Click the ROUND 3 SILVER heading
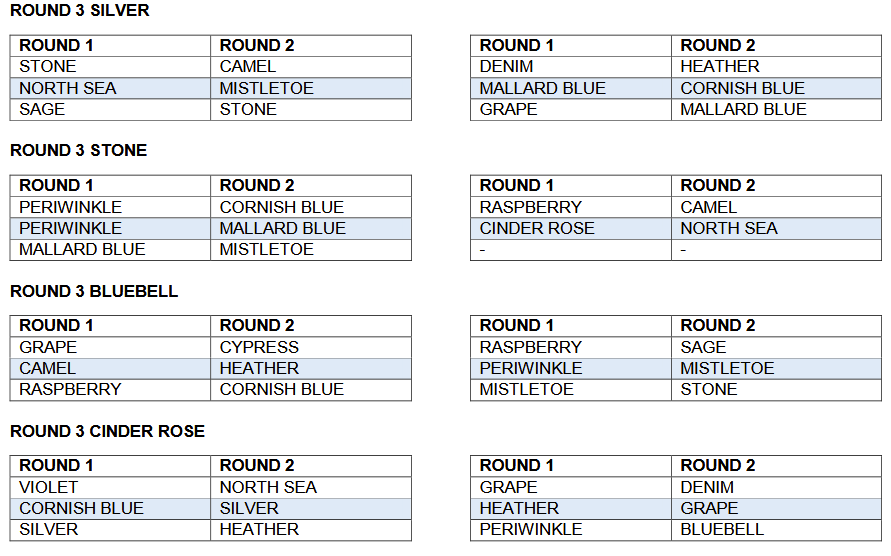This screenshot has height=556, width=891. click(x=79, y=11)
